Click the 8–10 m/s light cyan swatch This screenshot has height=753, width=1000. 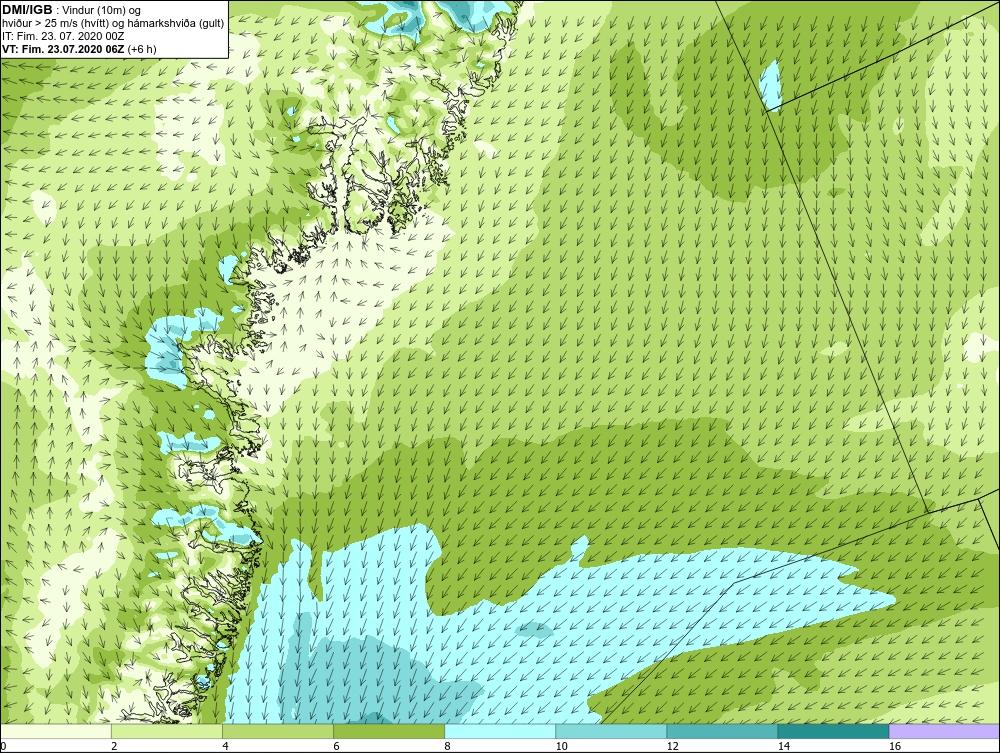[x=500, y=731]
